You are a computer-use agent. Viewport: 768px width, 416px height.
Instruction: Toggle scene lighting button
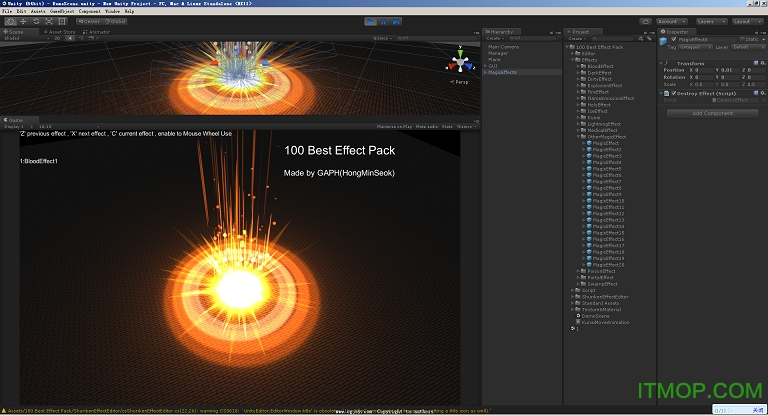click(x=71, y=38)
